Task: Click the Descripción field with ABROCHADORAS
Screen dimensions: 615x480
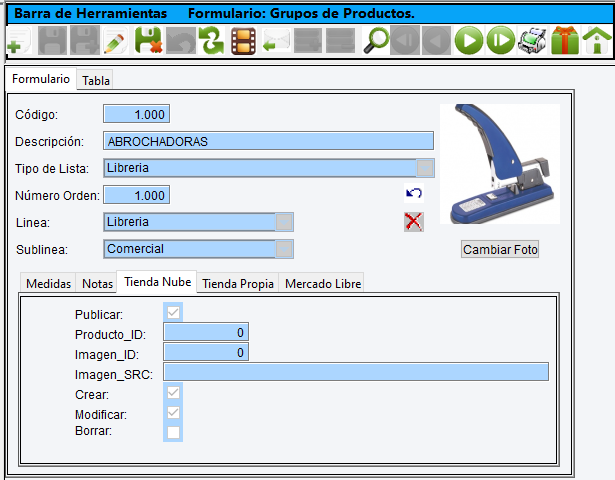Action: pyautogui.click(x=268, y=141)
